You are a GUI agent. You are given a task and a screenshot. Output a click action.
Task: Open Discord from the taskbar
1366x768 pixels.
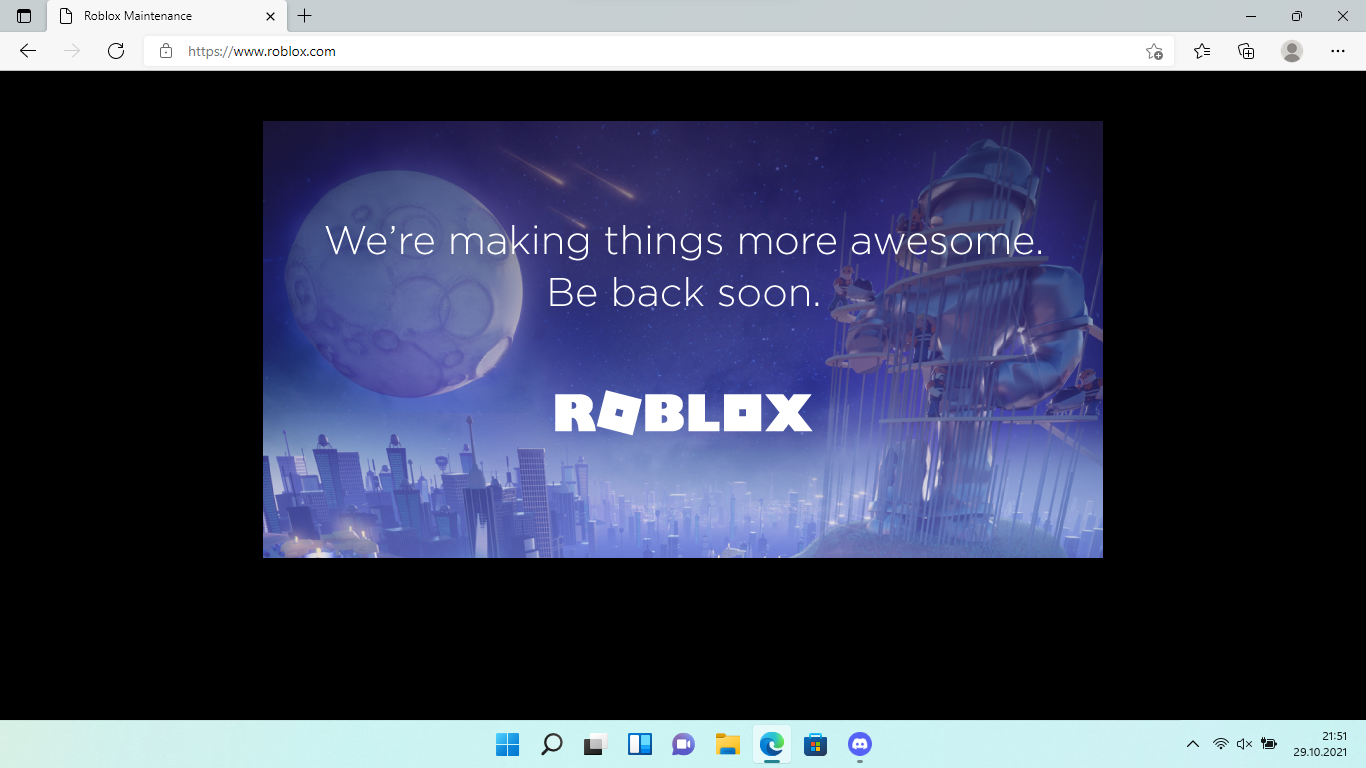coord(859,744)
